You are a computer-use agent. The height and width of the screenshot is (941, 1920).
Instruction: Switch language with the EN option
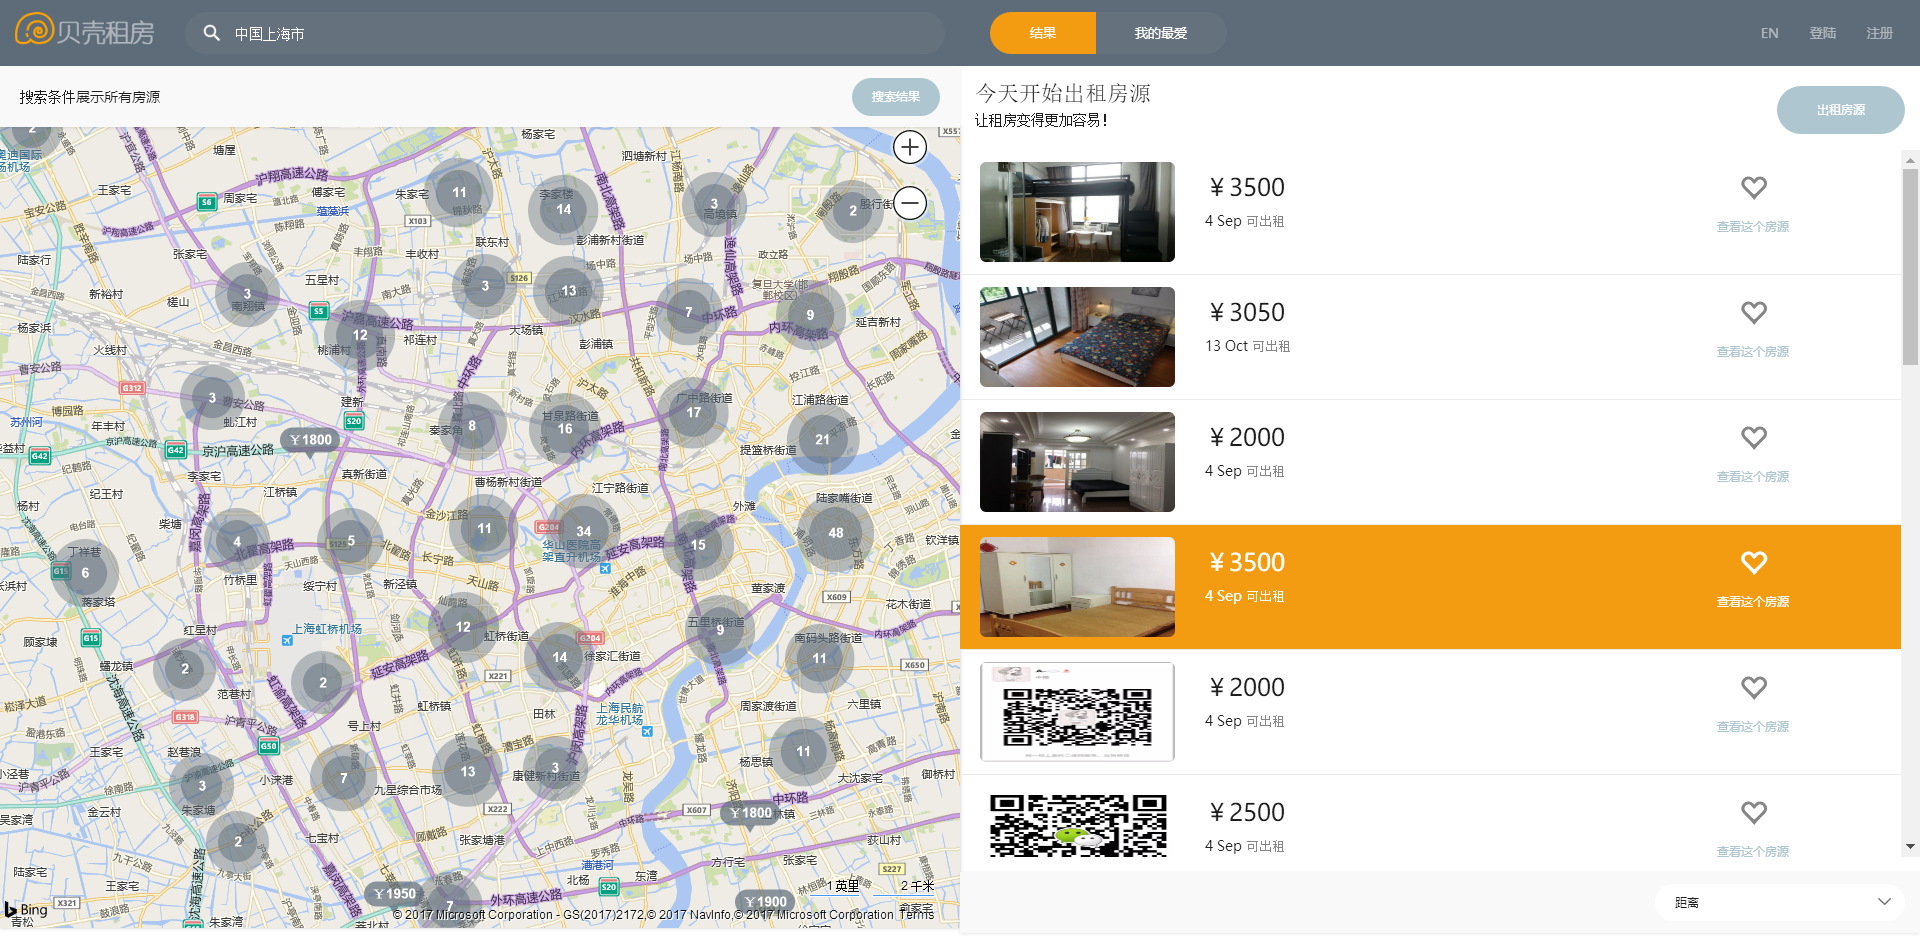point(1769,33)
